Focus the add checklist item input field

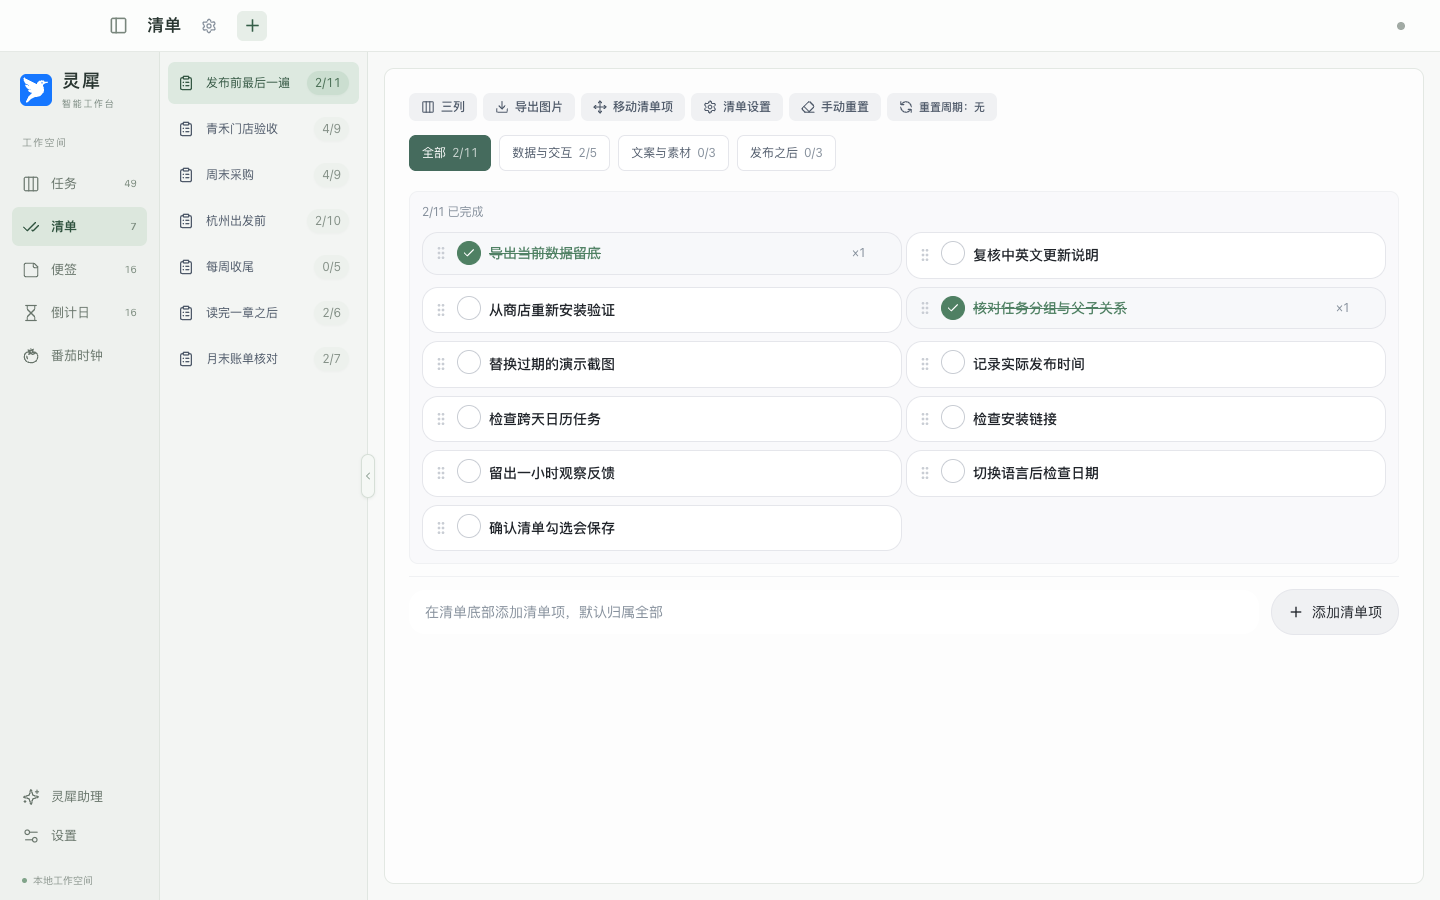(x=834, y=612)
